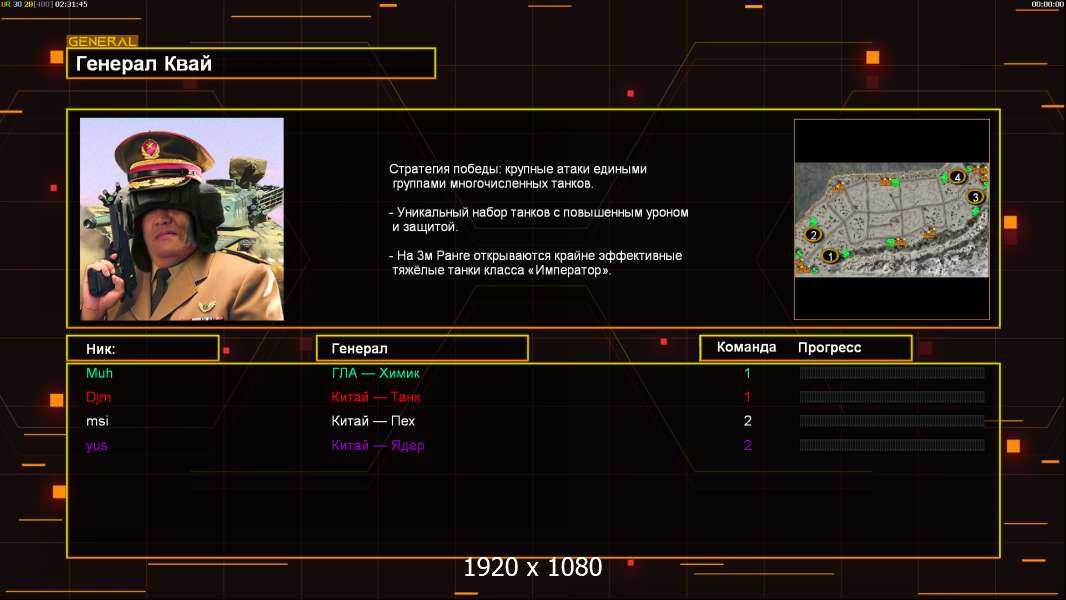Click the Прогресс column header
The height and width of the screenshot is (600, 1066).
829,348
